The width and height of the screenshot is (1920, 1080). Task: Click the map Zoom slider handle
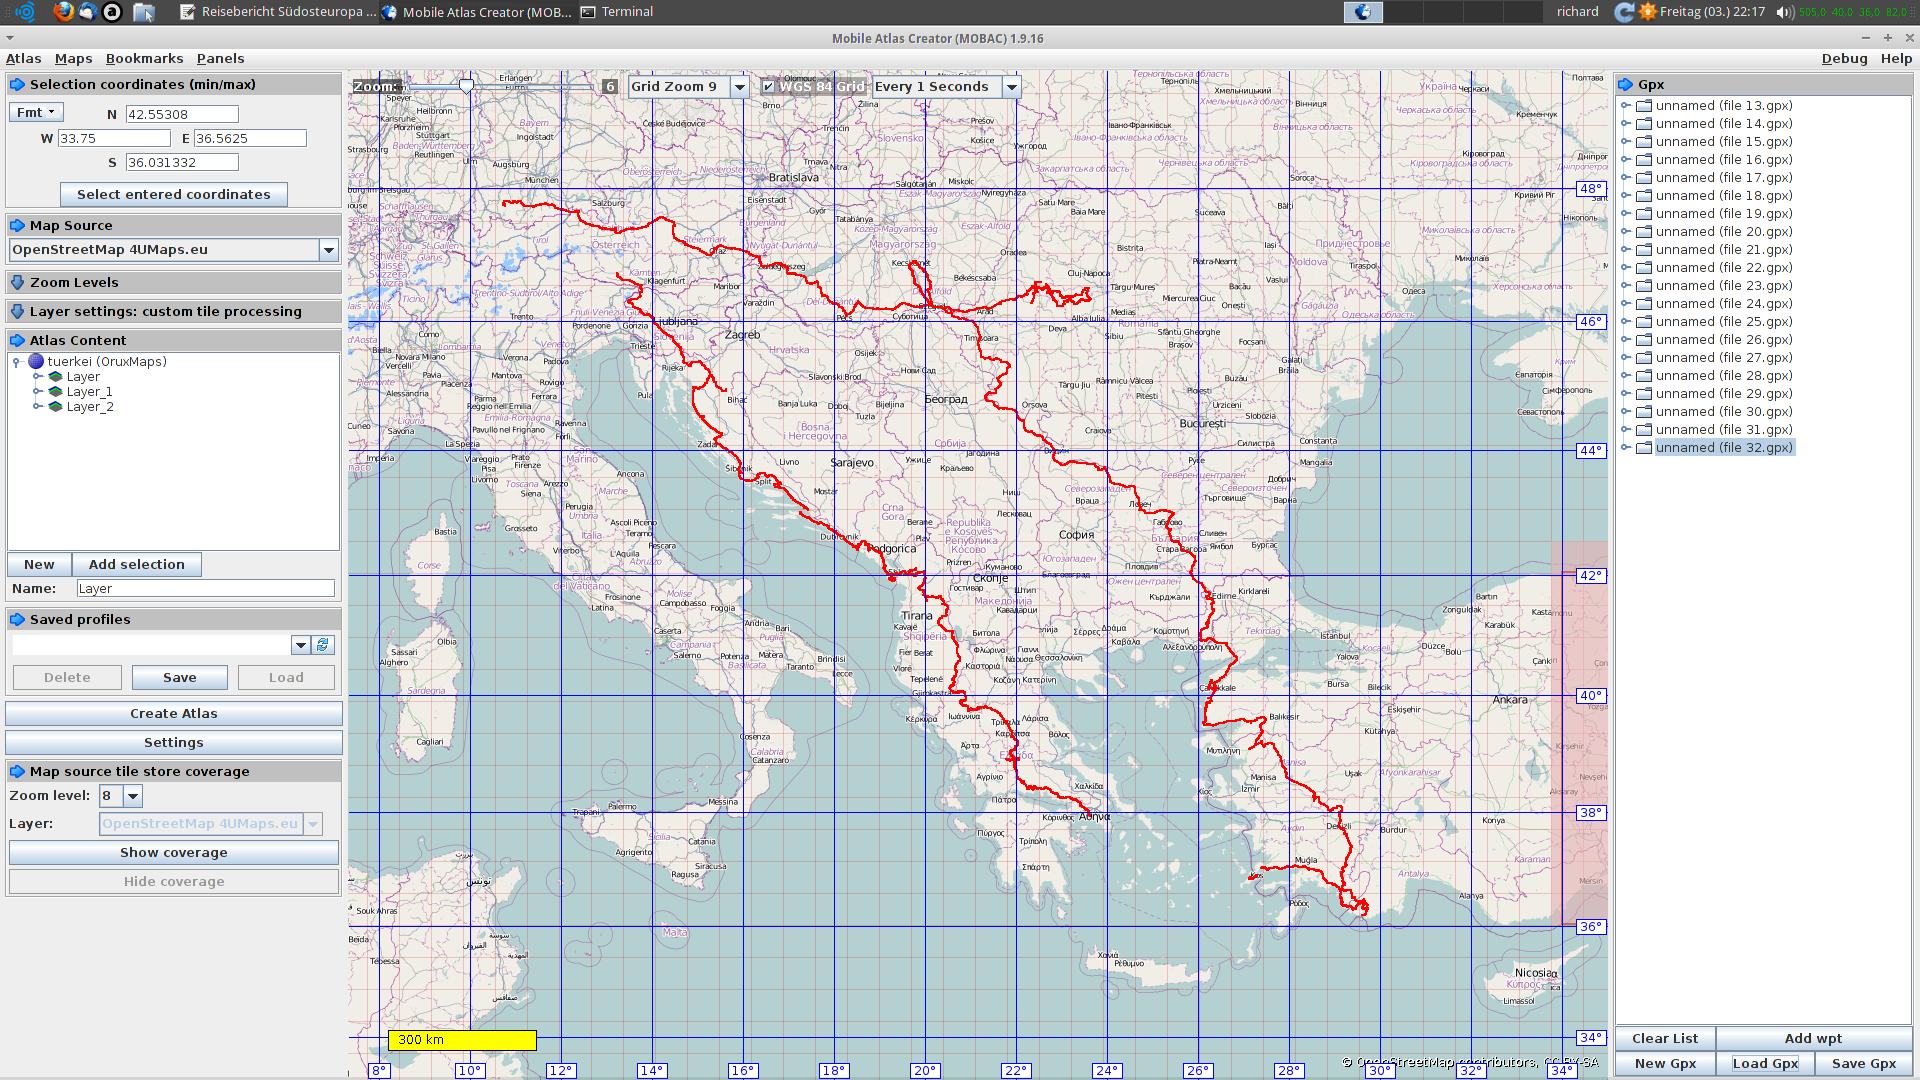coord(466,87)
